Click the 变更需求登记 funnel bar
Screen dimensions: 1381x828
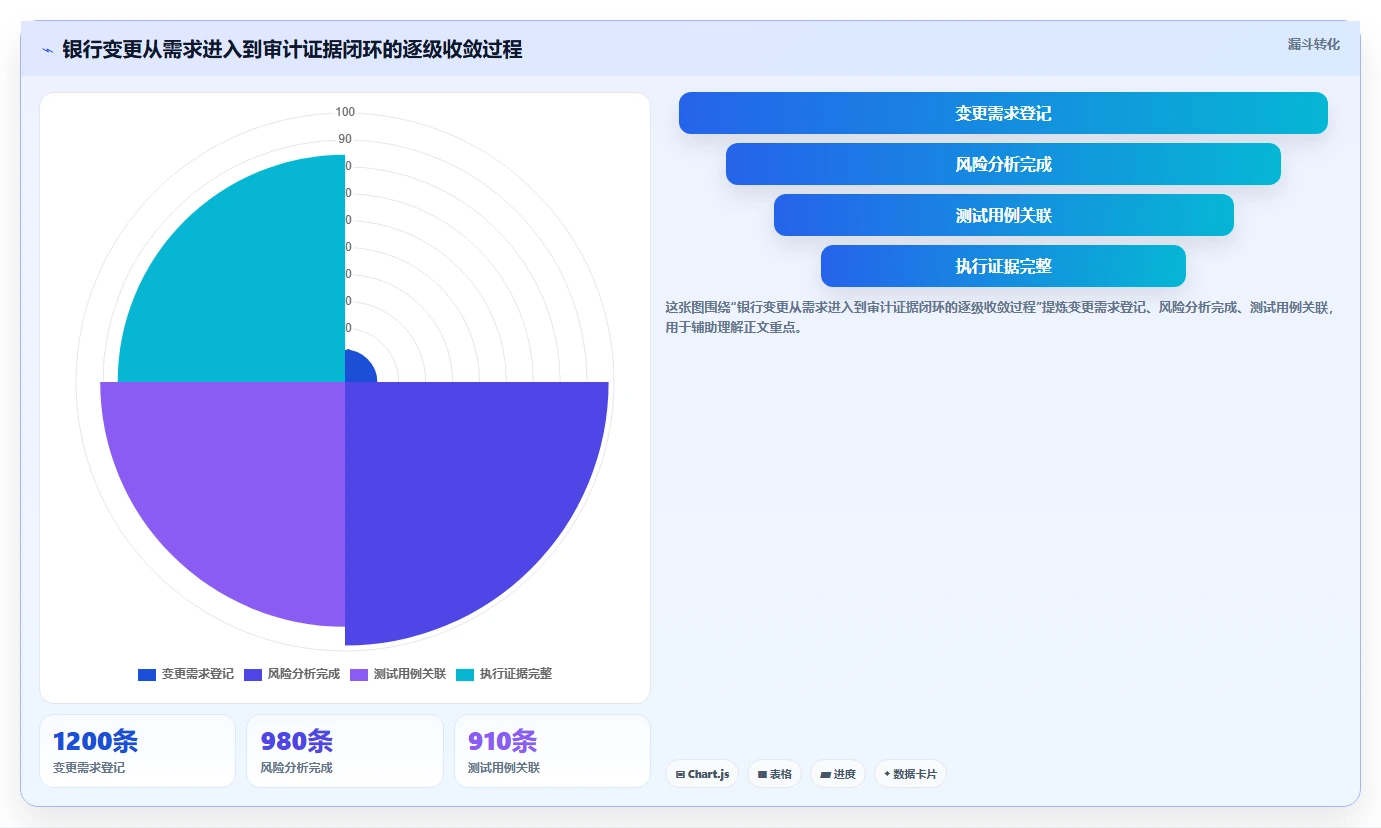click(1003, 113)
